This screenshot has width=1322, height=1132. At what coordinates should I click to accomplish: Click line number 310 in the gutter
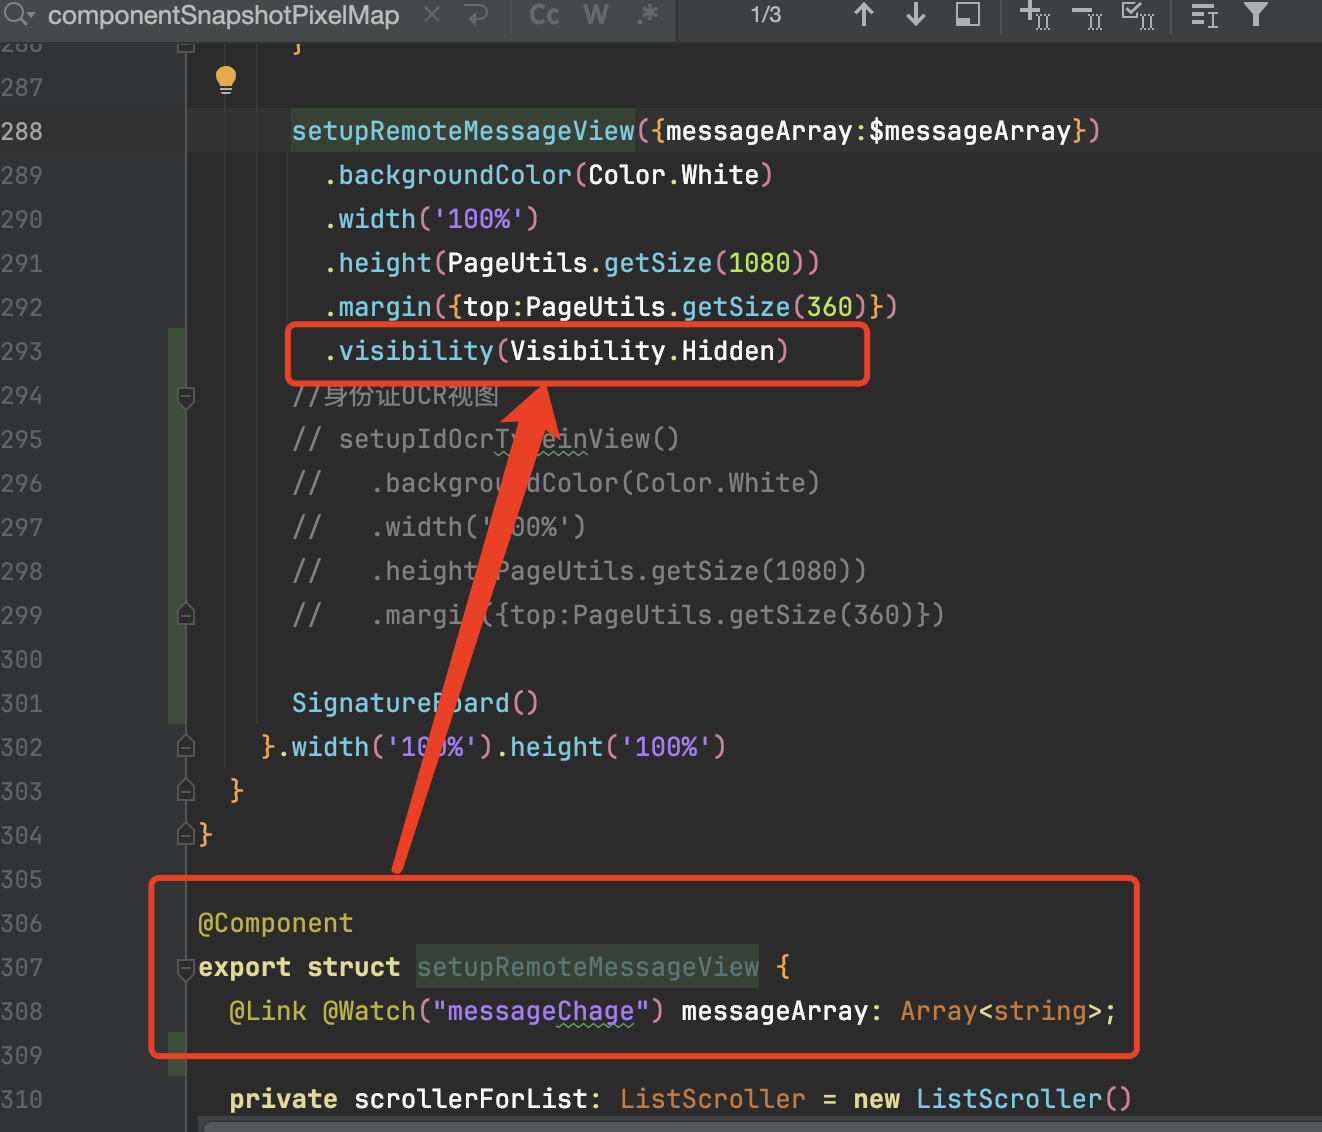click(22, 1099)
